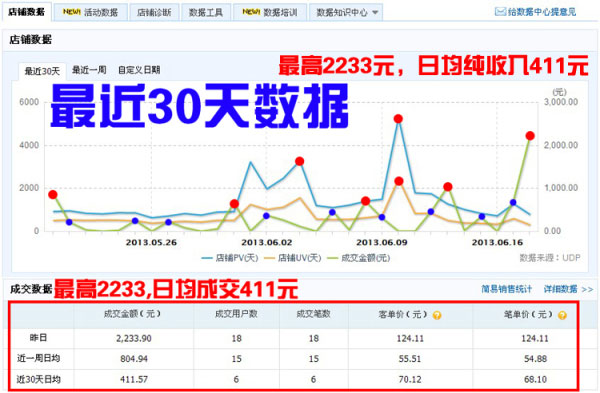Click the 54.88 笔单价 cell
Image resolution: width=600 pixels, height=393 pixels.
[x=535, y=359]
